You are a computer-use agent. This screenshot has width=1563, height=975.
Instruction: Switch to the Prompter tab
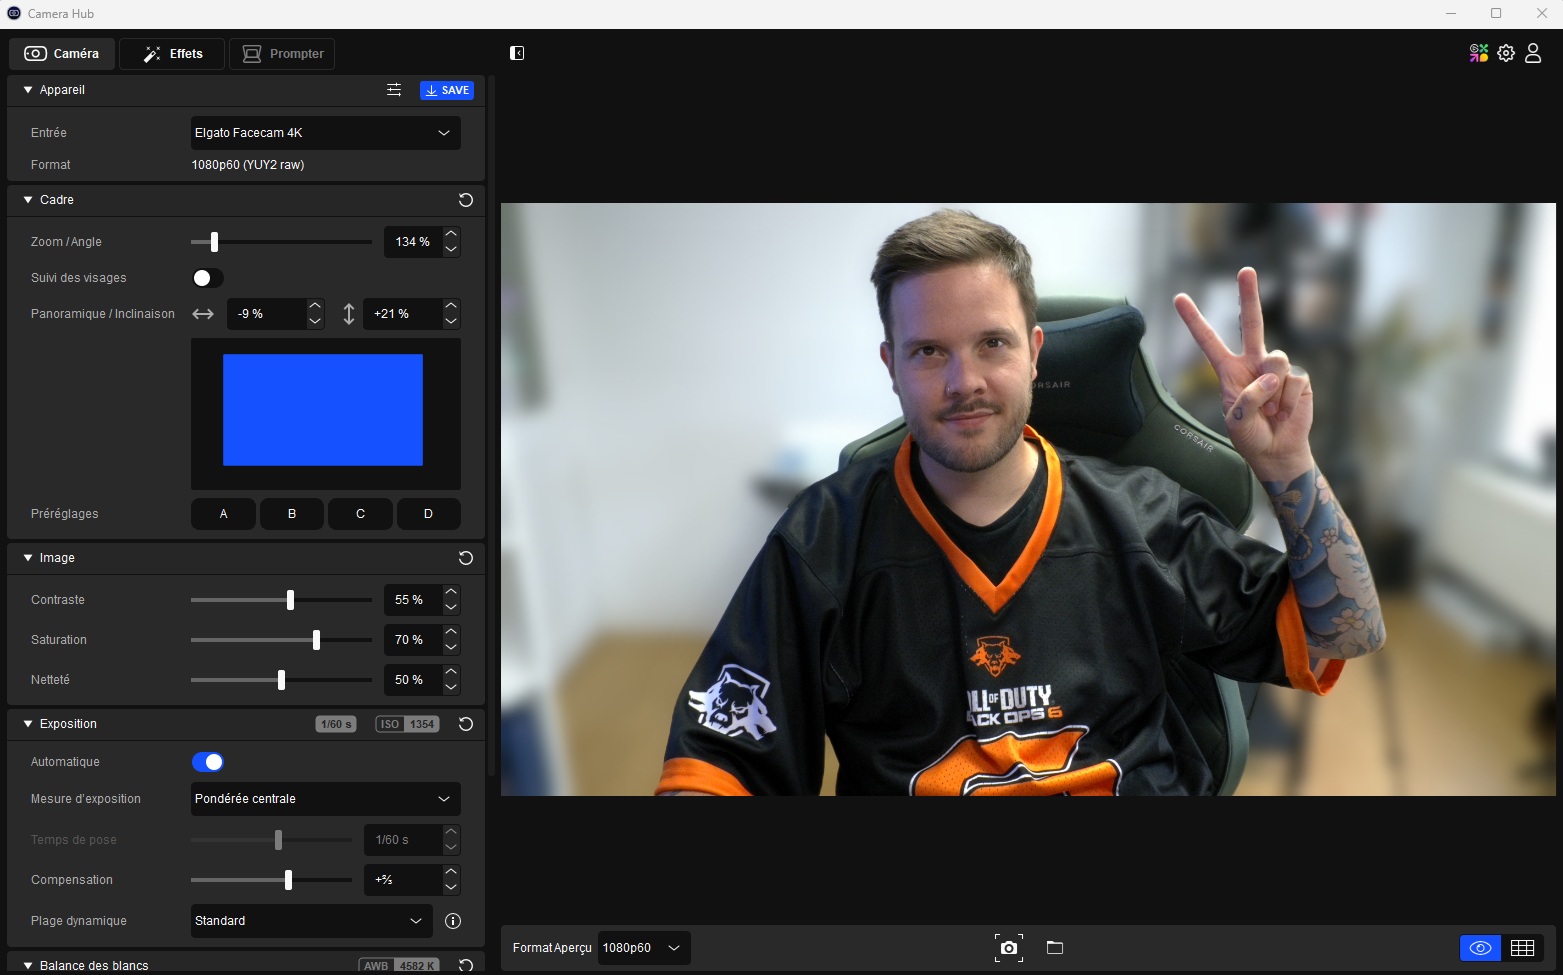click(283, 54)
